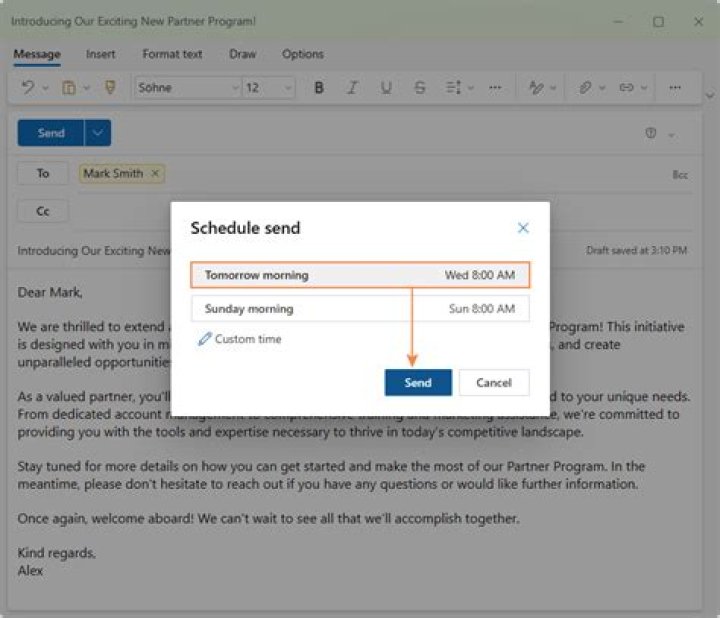This screenshot has height=618, width=720.
Task: Click the Paste clipboard icon
Action: point(69,88)
